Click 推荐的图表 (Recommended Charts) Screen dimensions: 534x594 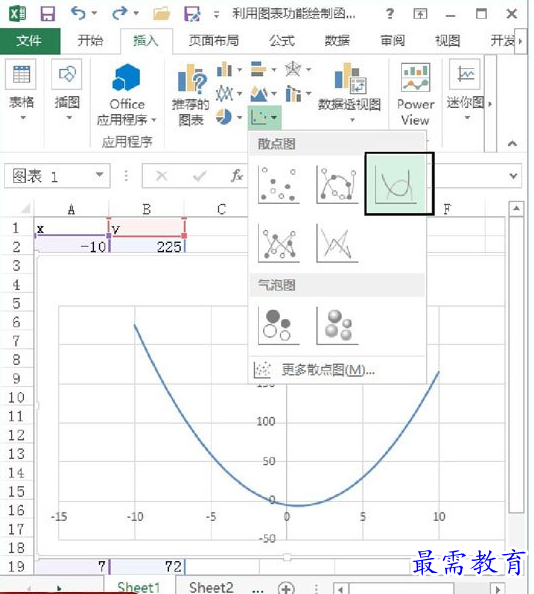tap(191, 95)
